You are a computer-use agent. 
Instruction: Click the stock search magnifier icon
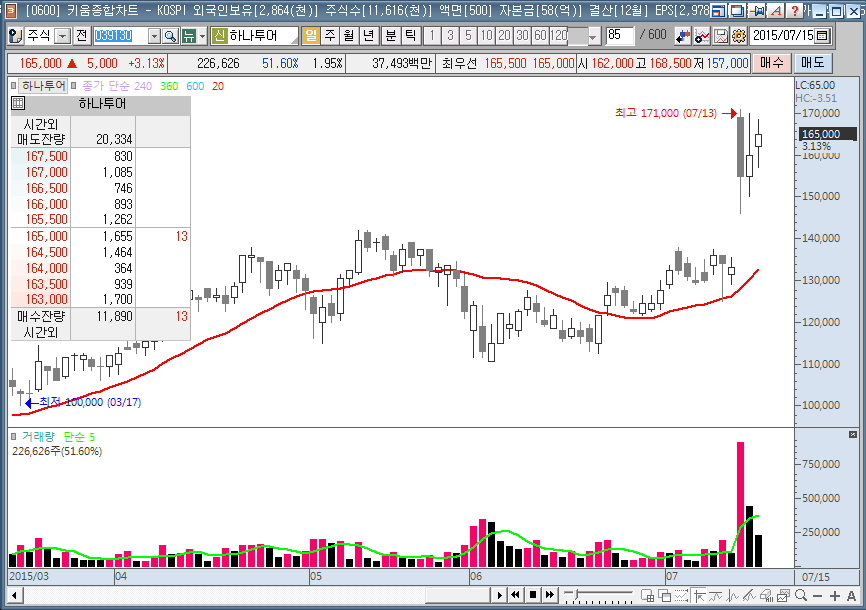point(170,36)
